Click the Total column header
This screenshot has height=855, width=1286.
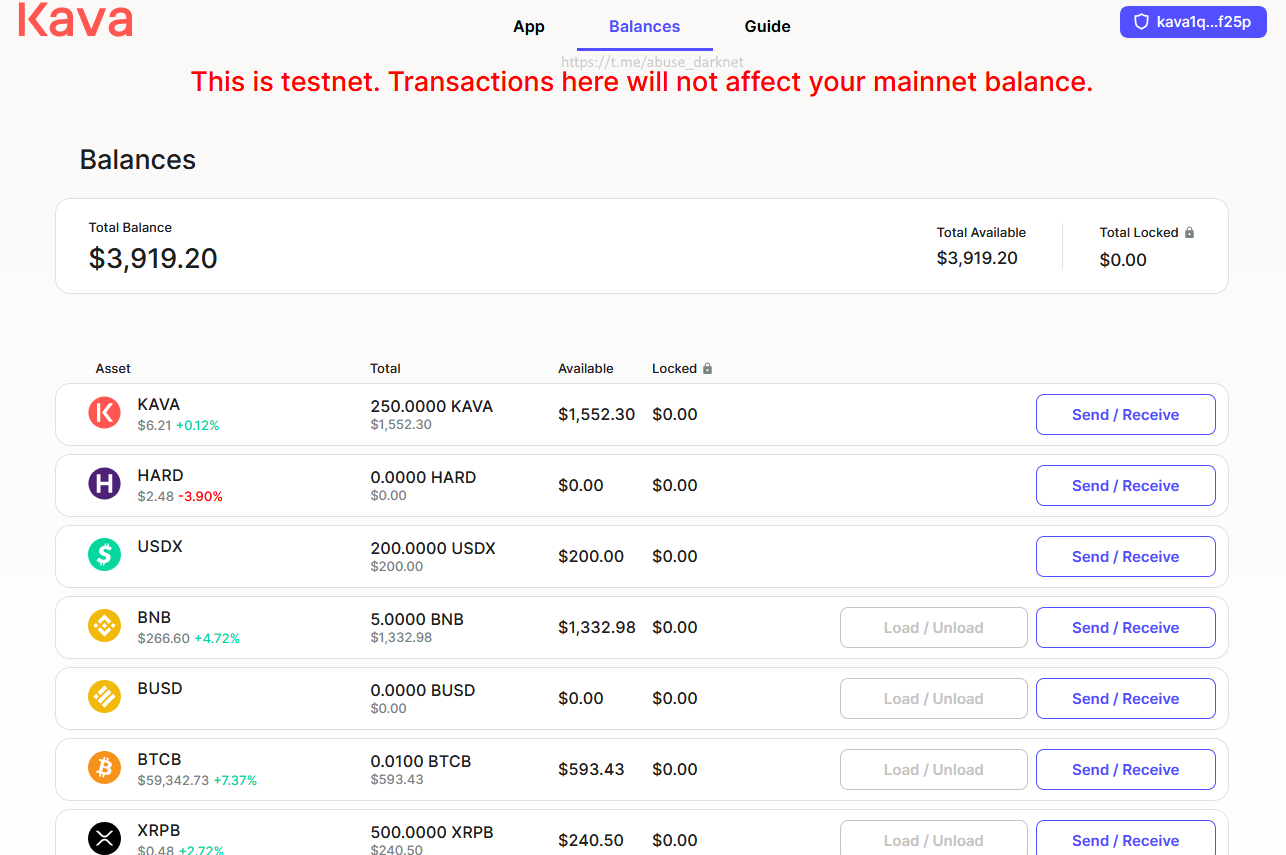point(385,369)
